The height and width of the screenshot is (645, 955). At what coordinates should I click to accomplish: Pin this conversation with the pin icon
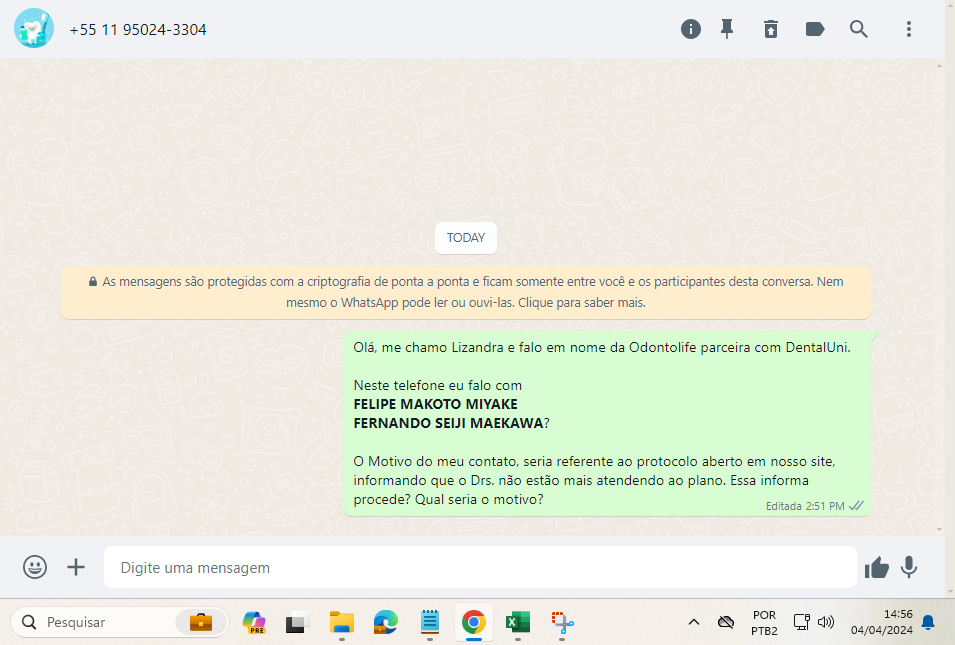[x=727, y=29]
